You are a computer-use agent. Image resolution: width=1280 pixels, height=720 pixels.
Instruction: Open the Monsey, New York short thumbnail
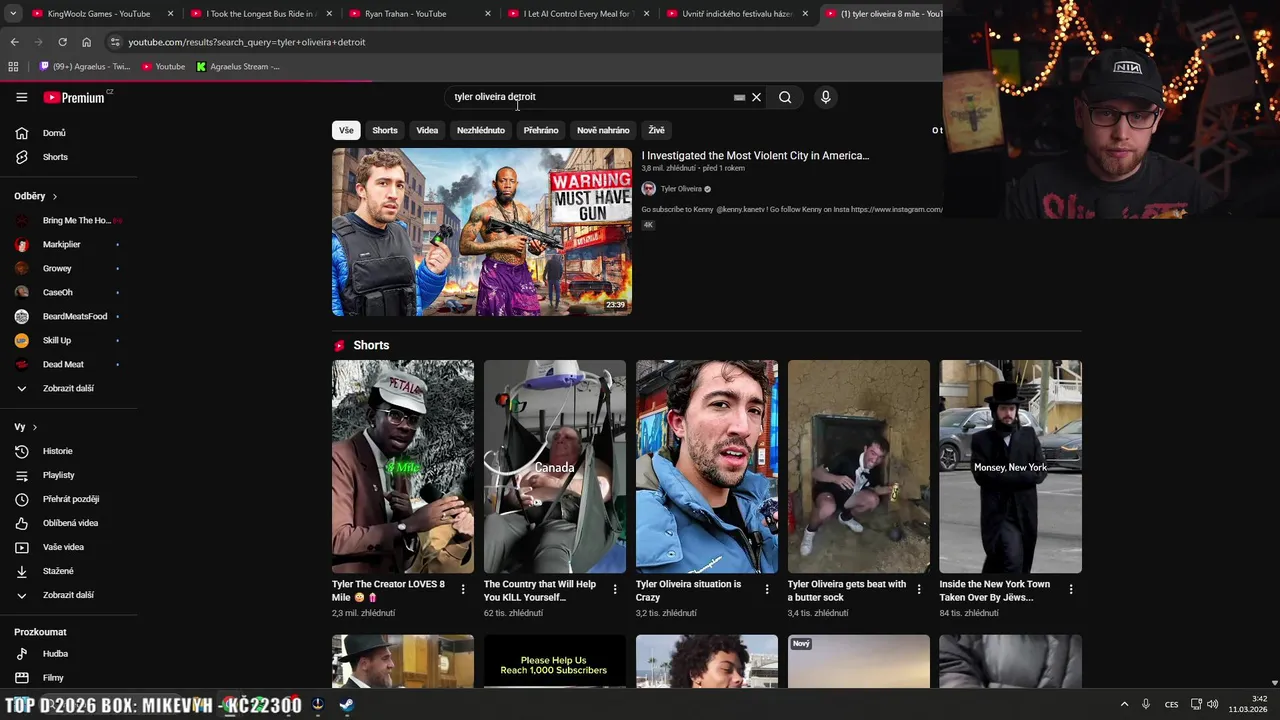(1010, 467)
